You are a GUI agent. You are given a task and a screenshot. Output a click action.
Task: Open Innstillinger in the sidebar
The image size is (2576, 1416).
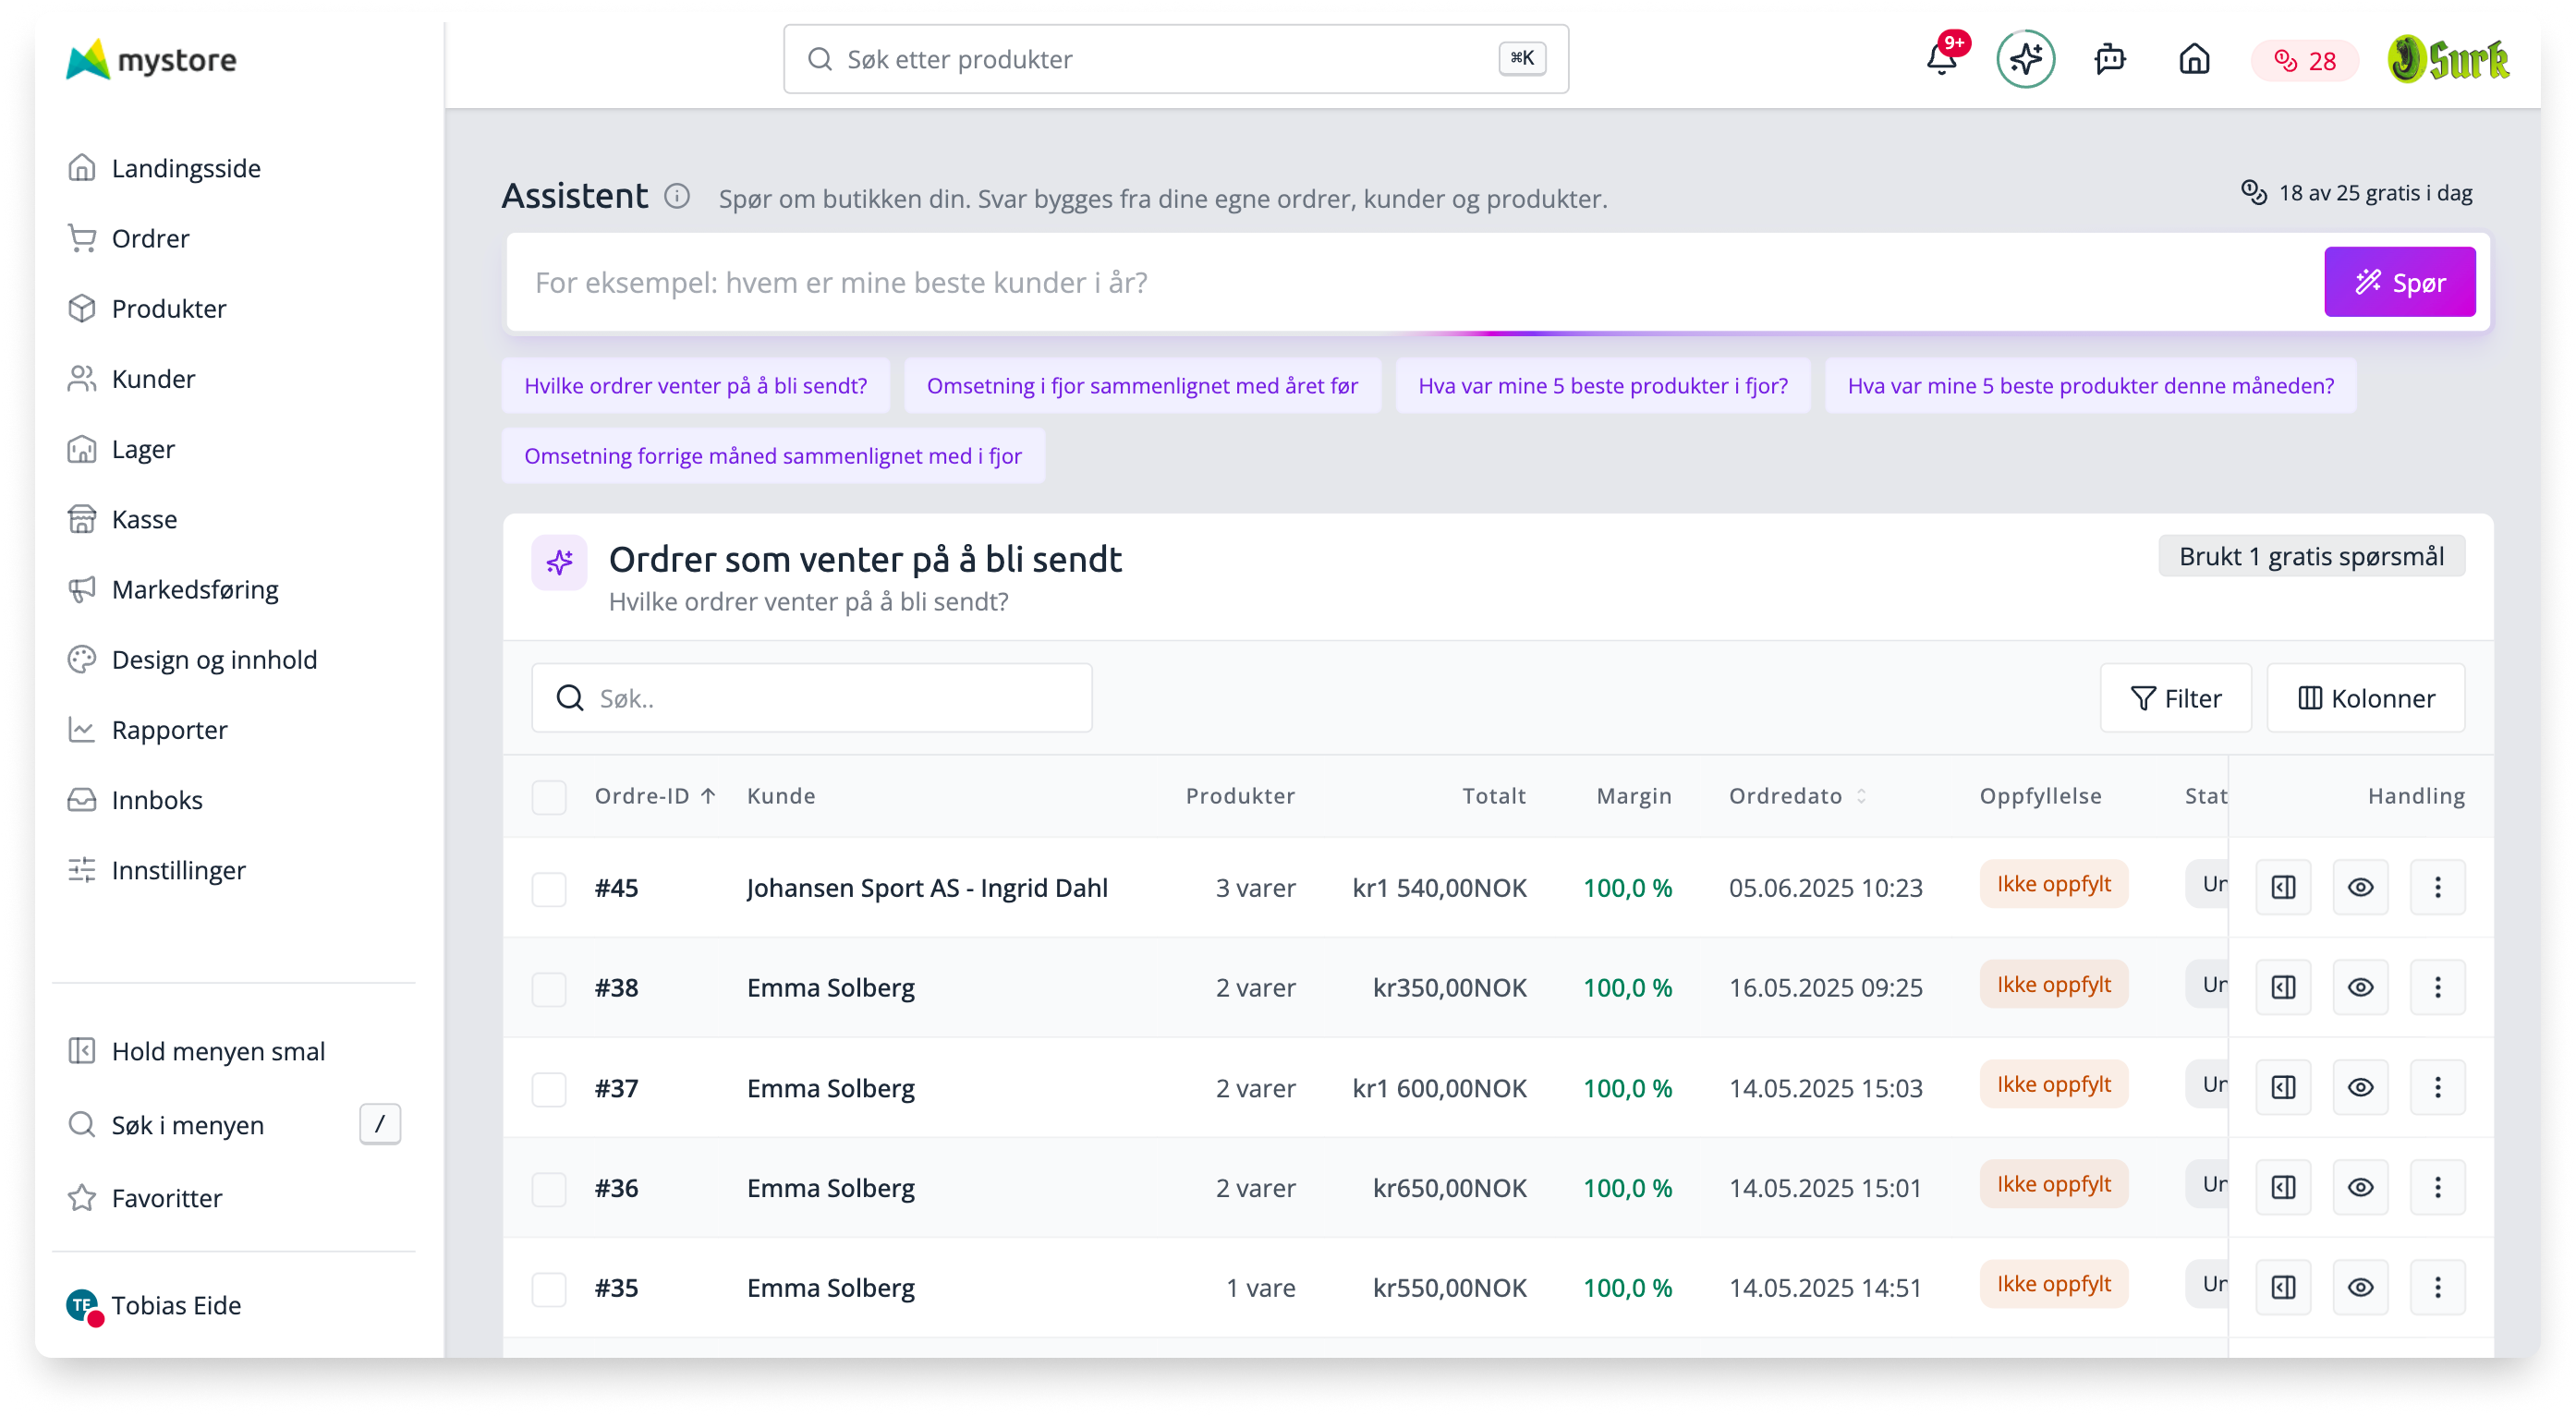pos(178,870)
